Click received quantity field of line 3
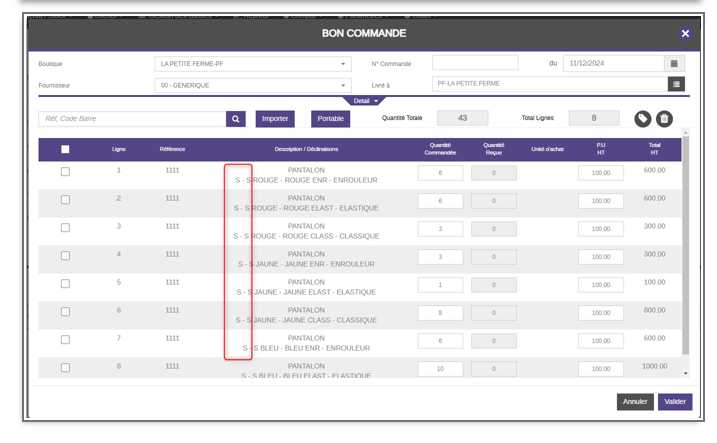717x443 pixels. pyautogui.click(x=494, y=229)
